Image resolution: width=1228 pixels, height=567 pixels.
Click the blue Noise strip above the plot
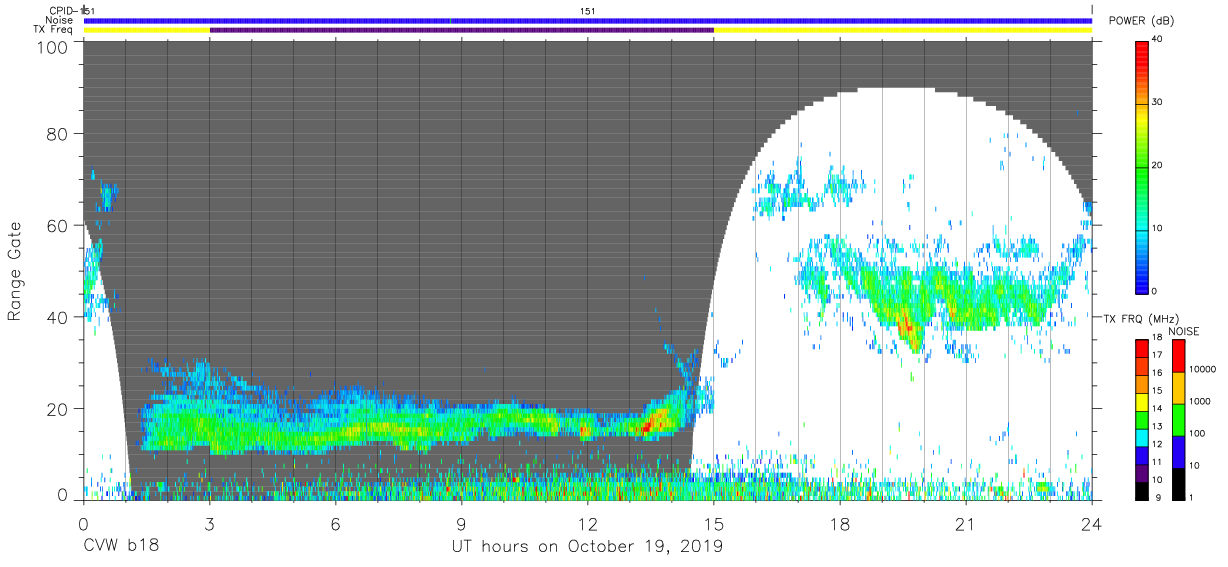pyautogui.click(x=588, y=20)
